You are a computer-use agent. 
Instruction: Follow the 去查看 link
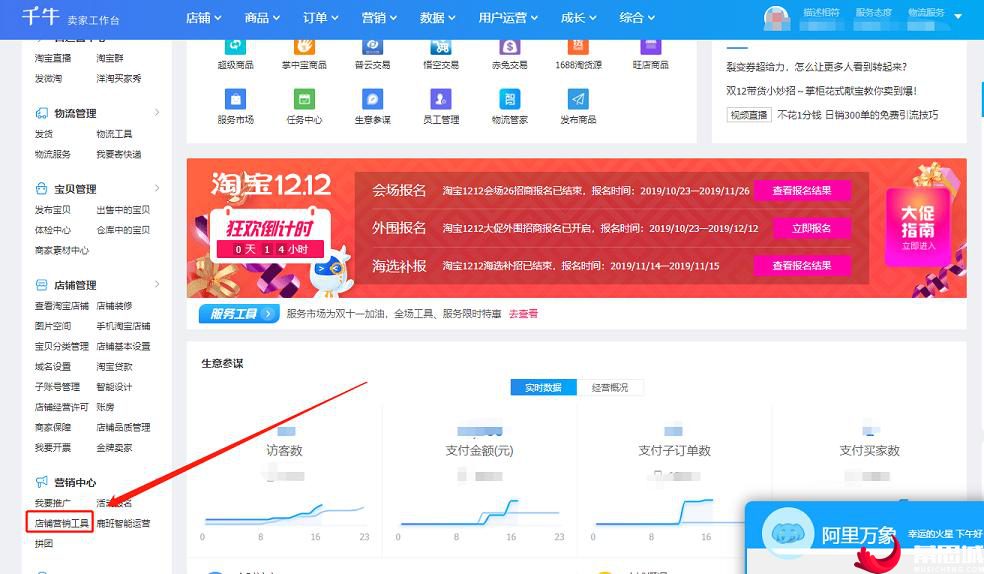click(523, 314)
